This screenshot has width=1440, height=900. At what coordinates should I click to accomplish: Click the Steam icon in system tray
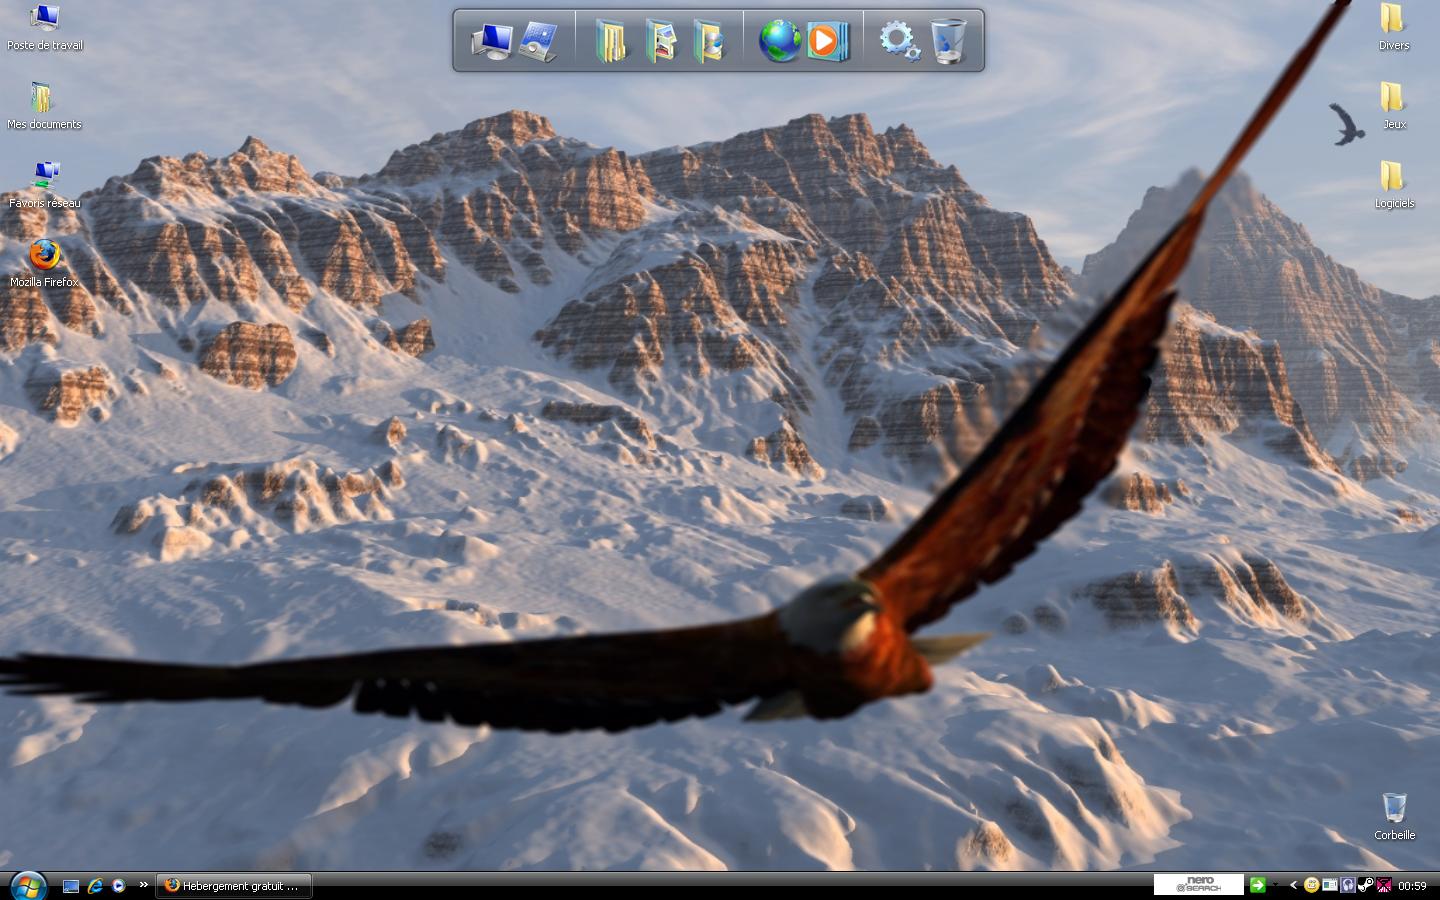[x=1366, y=885]
